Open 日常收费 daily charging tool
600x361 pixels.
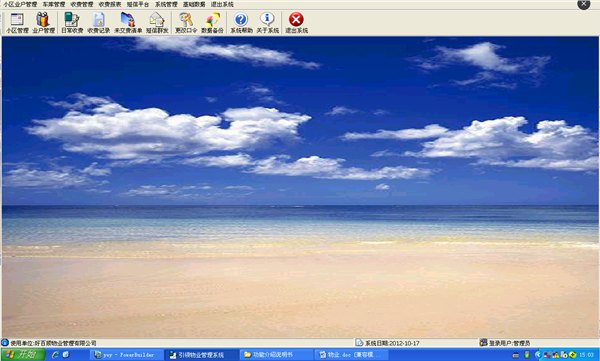click(72, 23)
